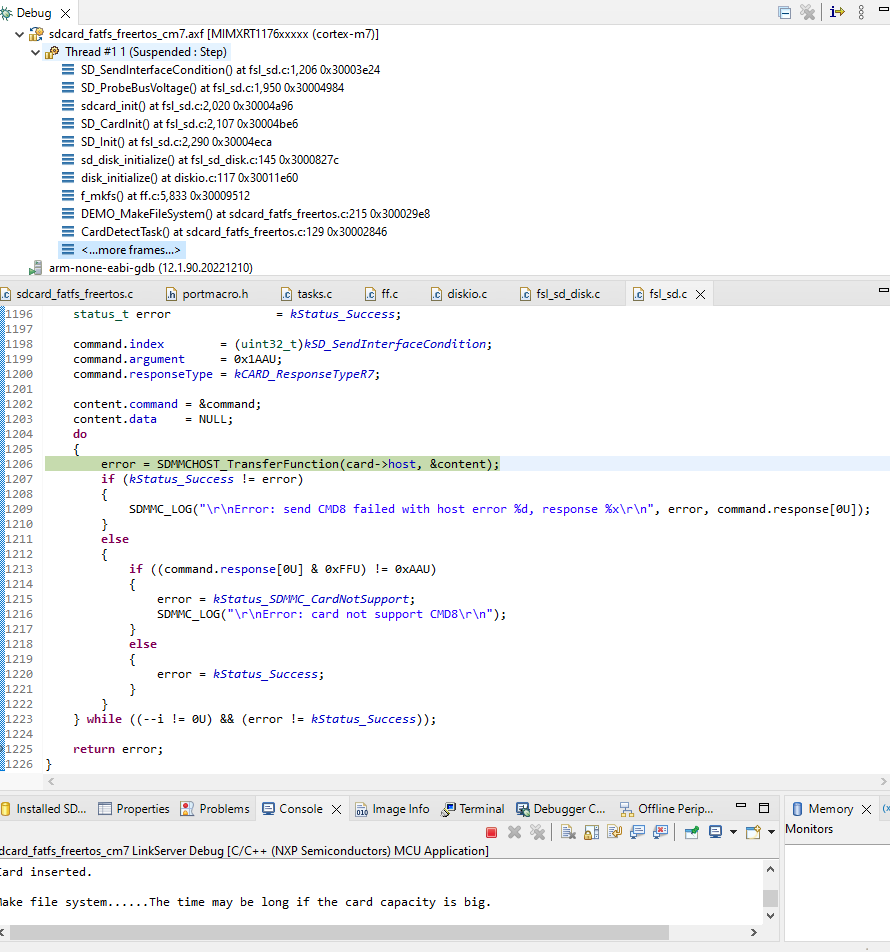
Task: Click the 'return error;' code line
Action: (x=118, y=749)
